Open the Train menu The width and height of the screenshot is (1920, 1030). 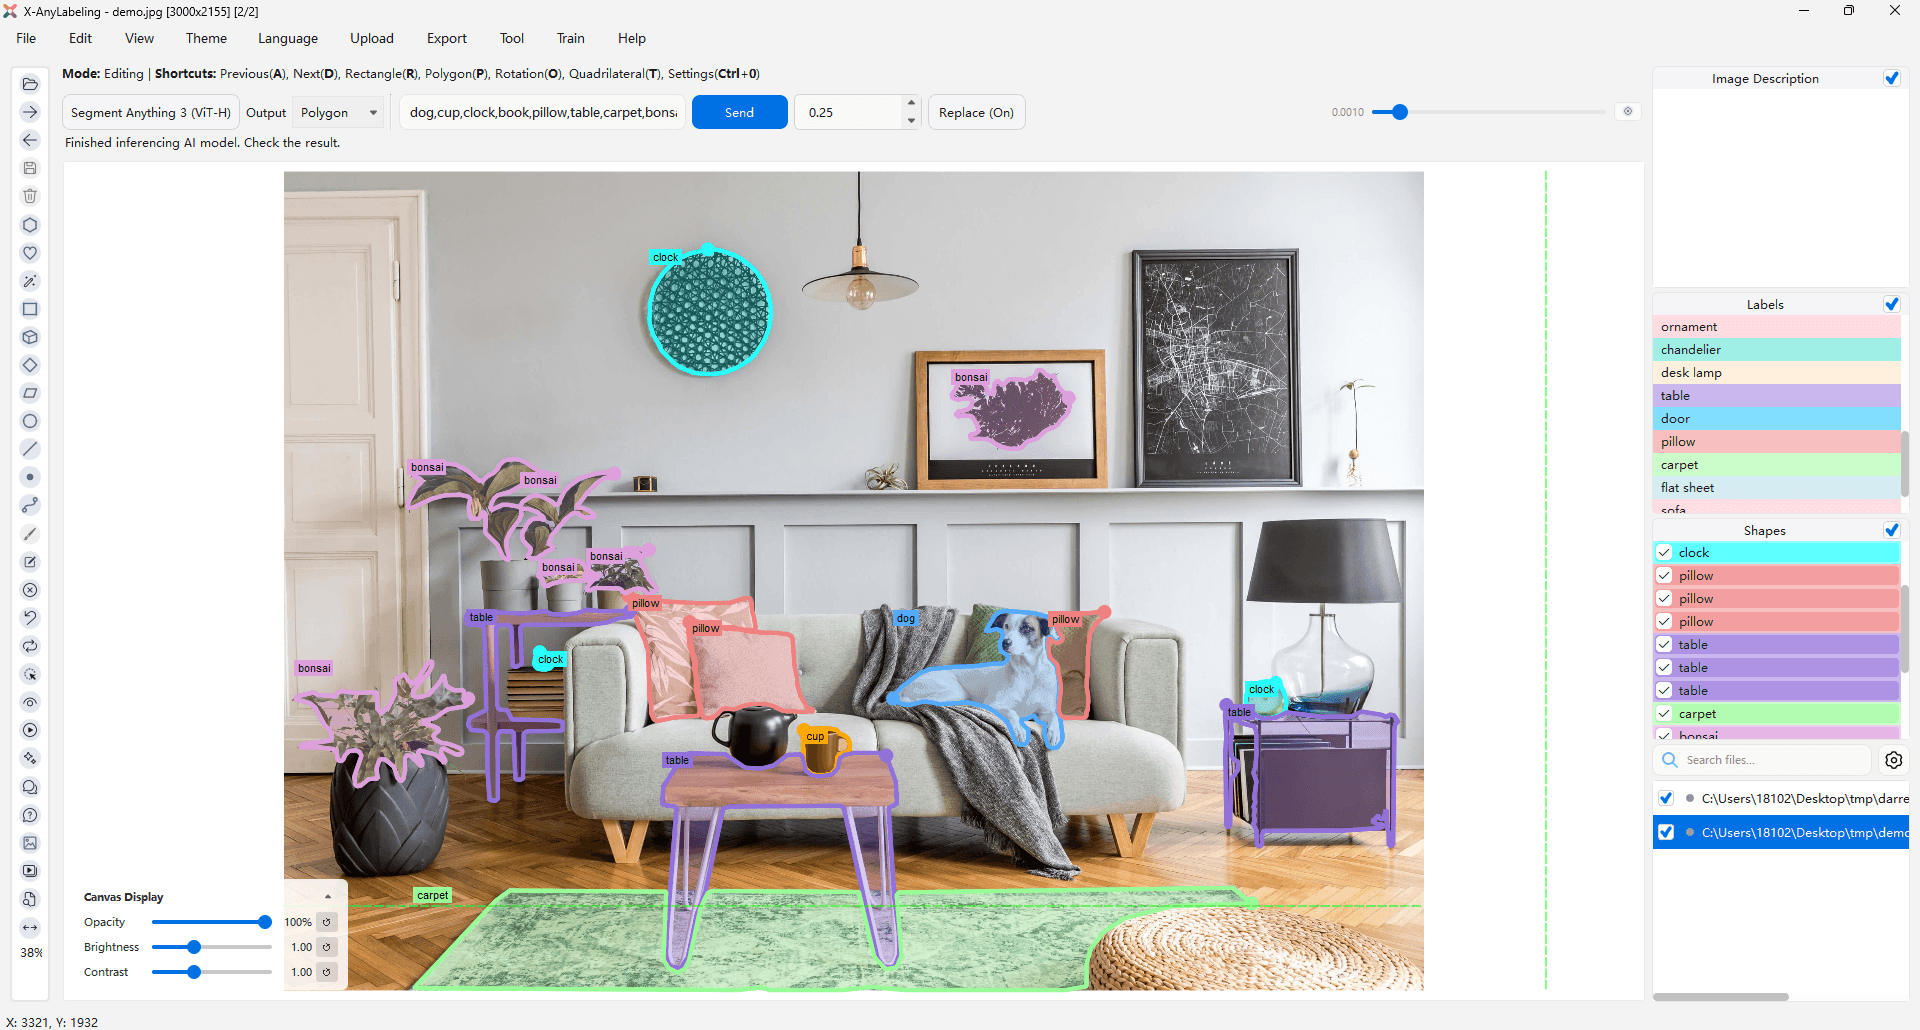(x=571, y=38)
